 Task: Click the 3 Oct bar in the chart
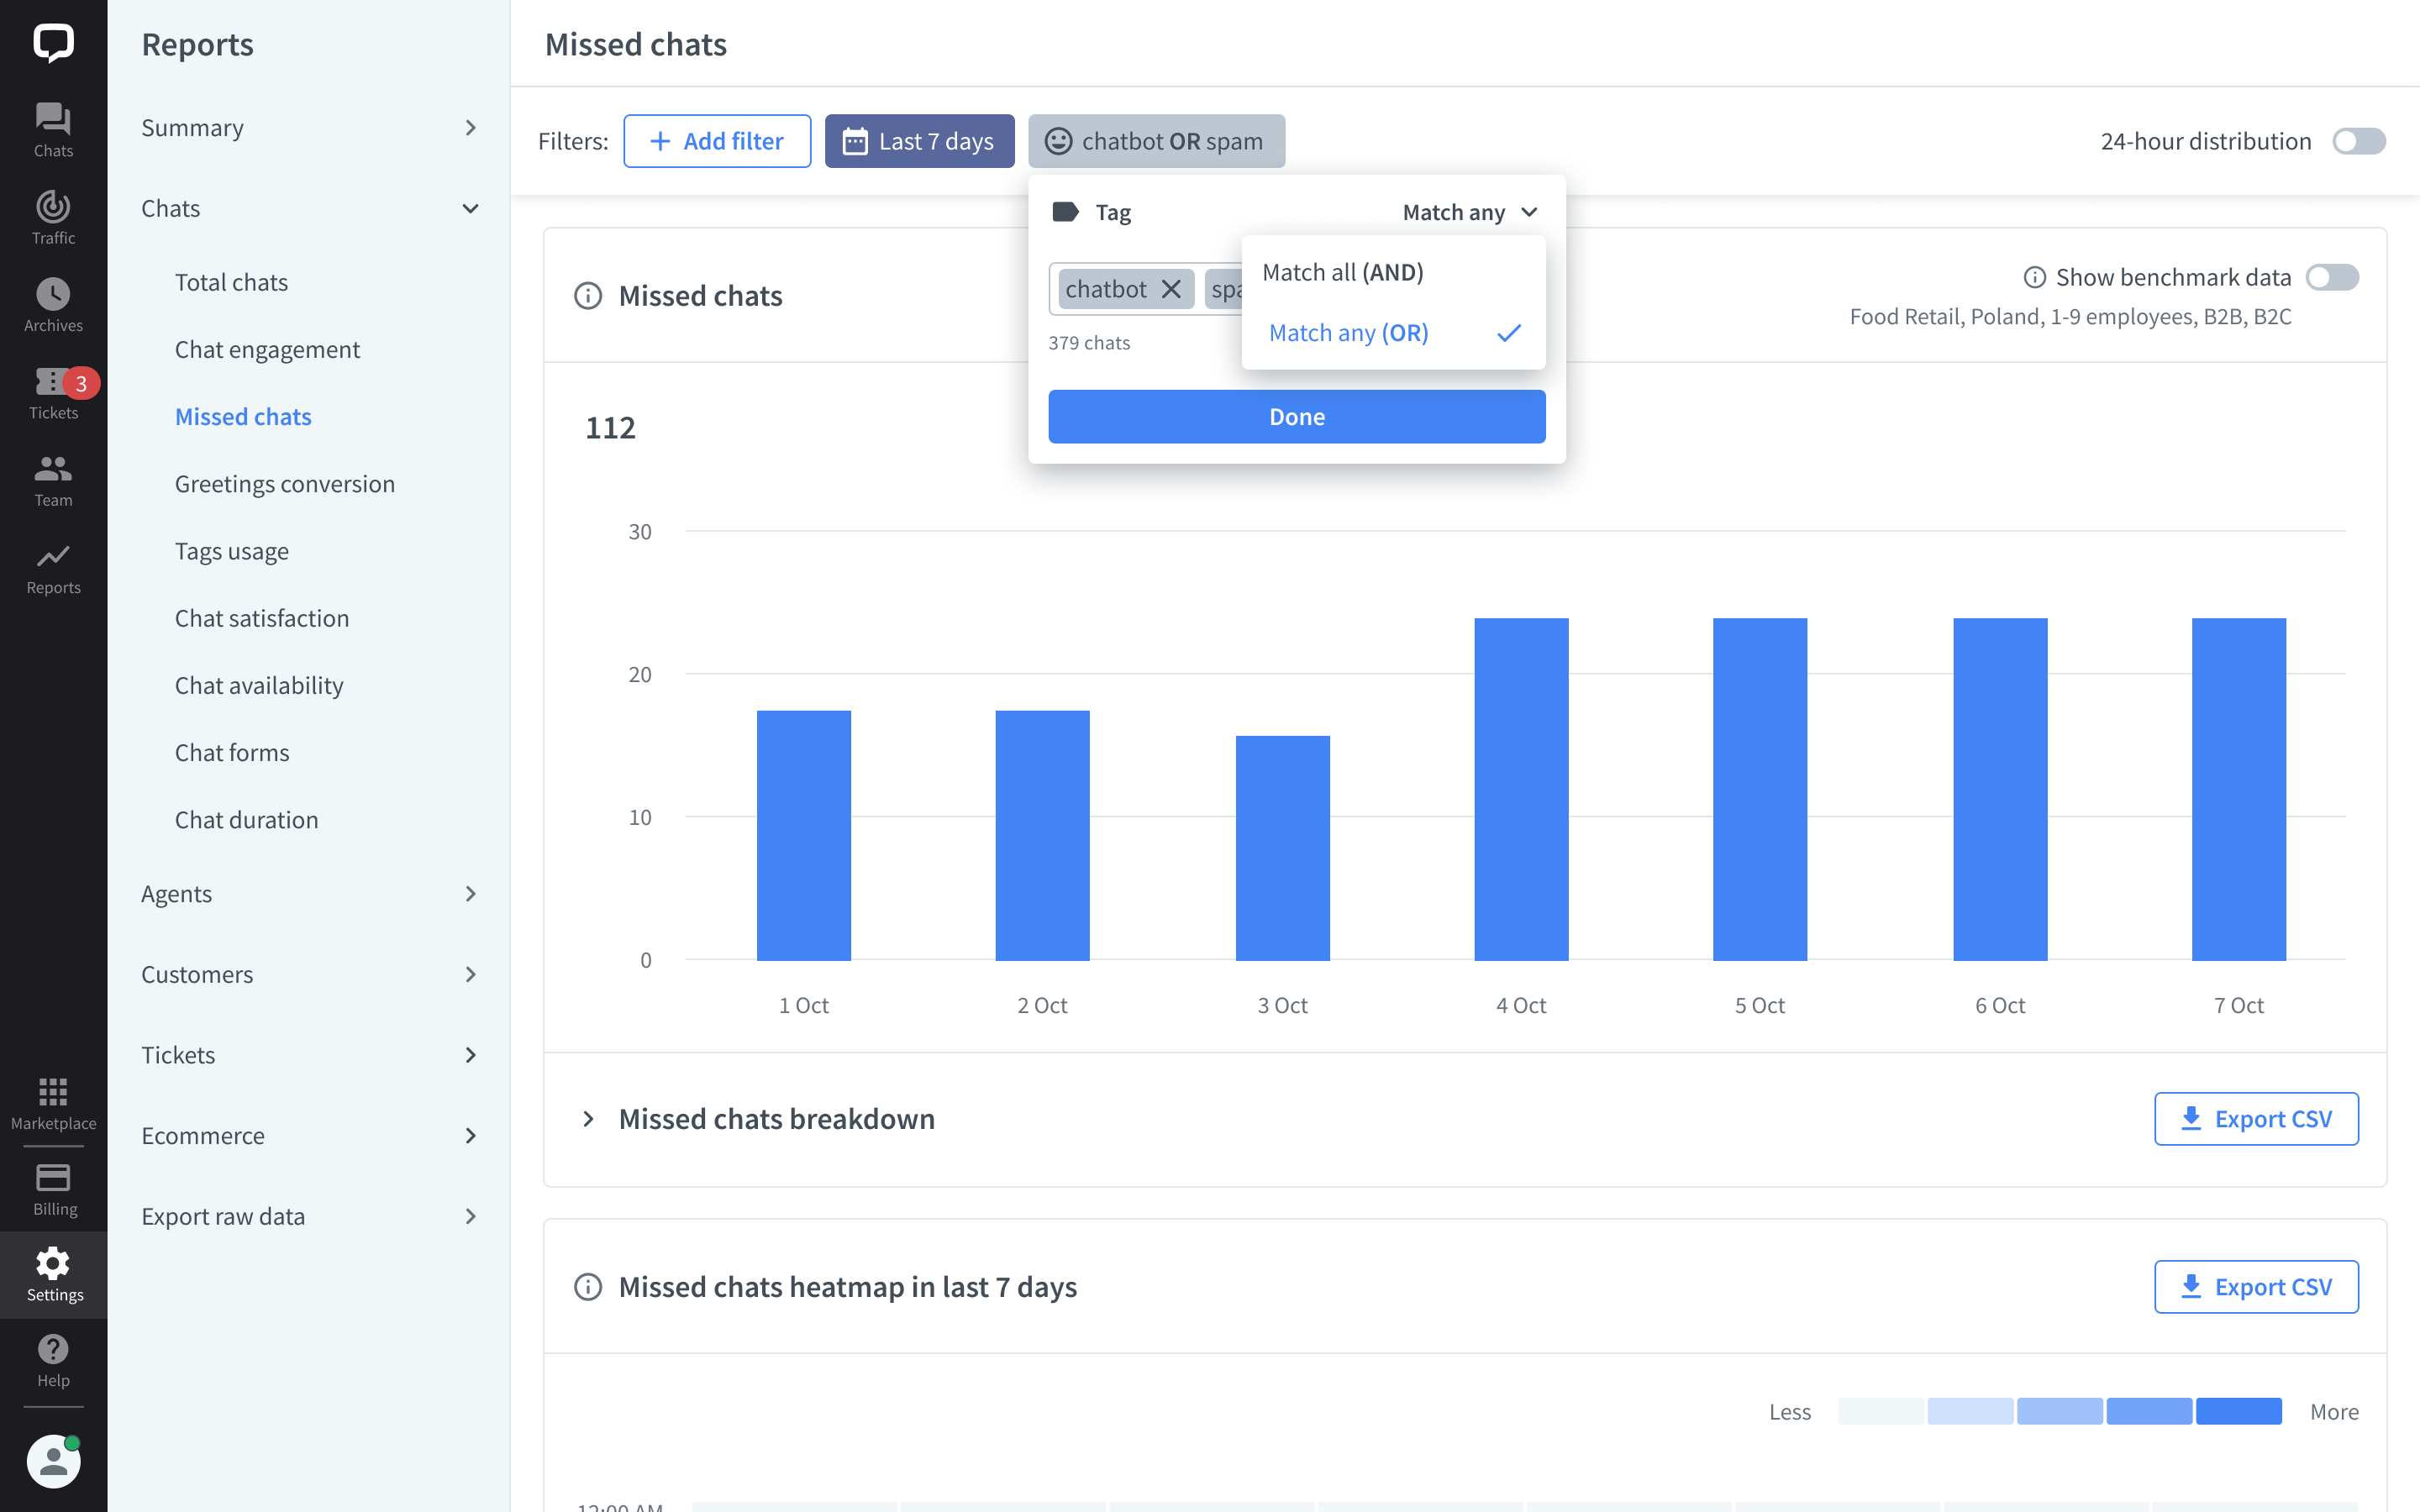[x=1282, y=848]
